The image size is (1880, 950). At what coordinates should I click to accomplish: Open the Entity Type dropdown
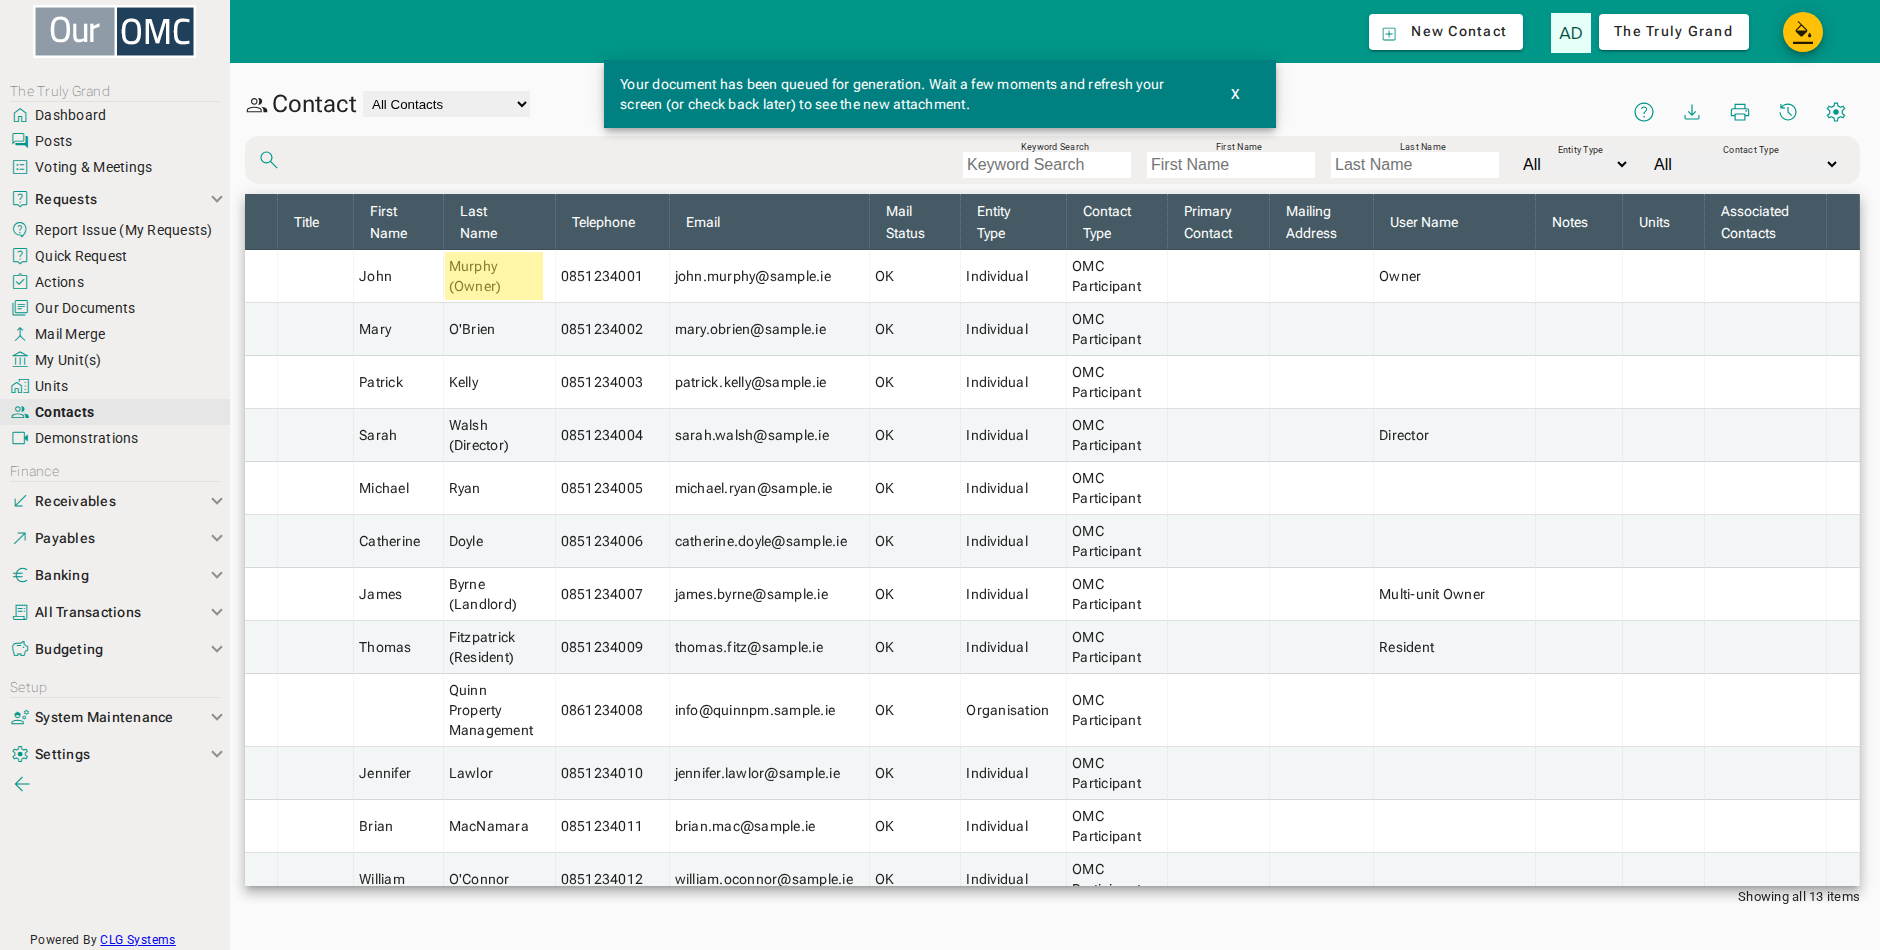coord(1575,164)
